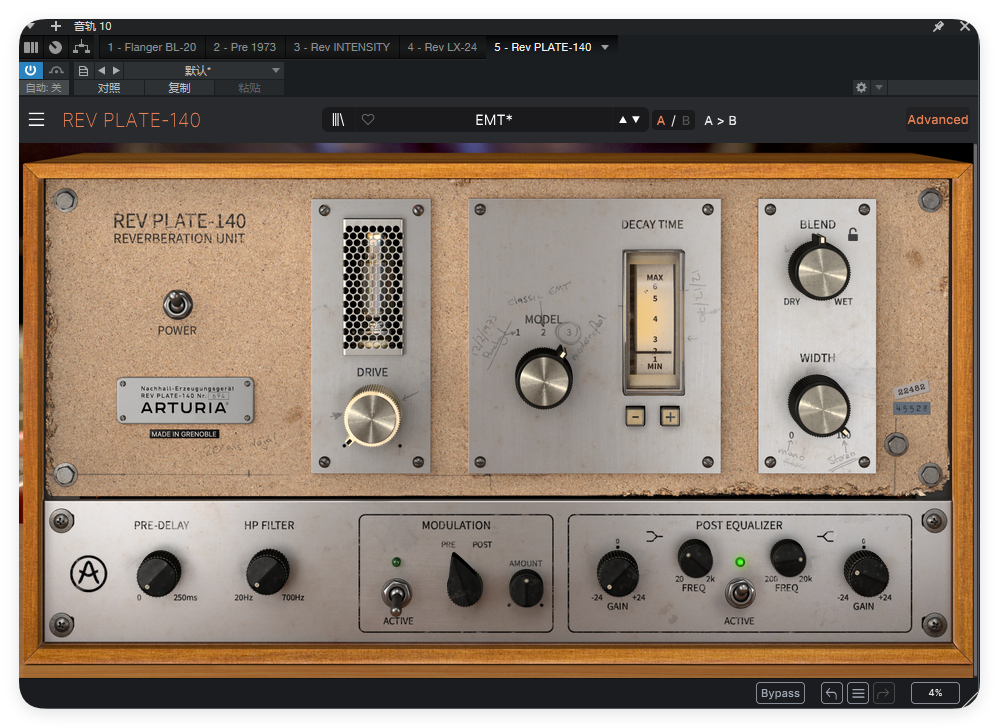Undo the last change with undo arrow

coord(831,692)
